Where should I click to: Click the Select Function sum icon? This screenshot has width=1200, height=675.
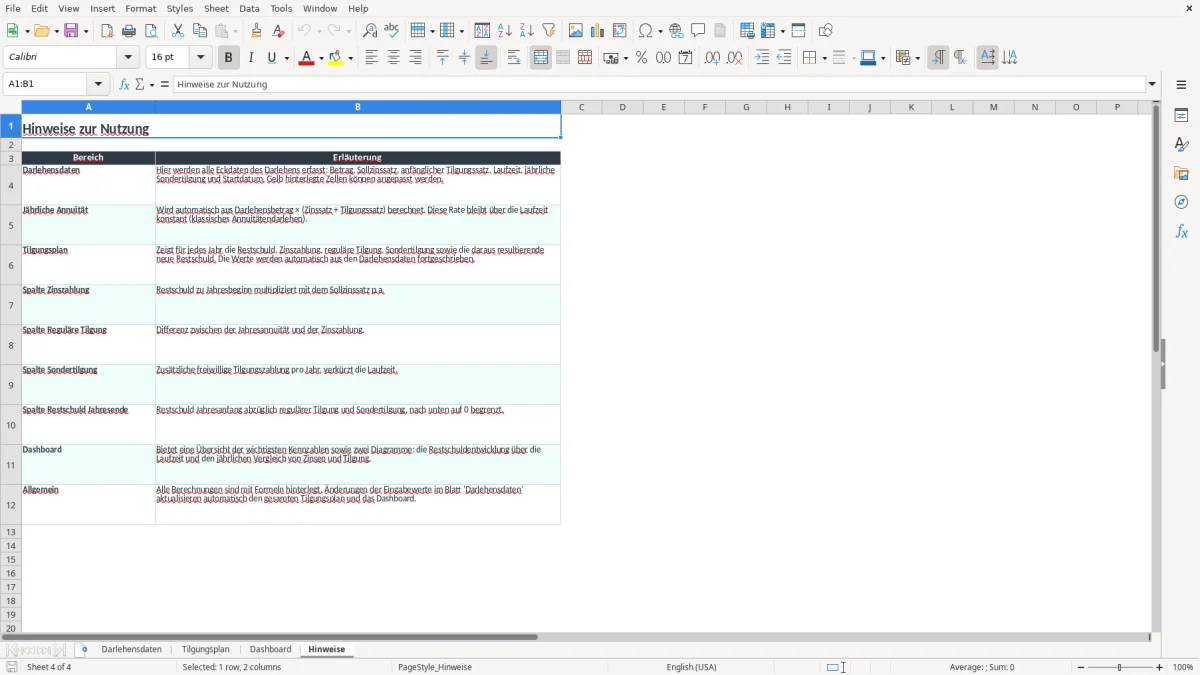[x=140, y=84]
